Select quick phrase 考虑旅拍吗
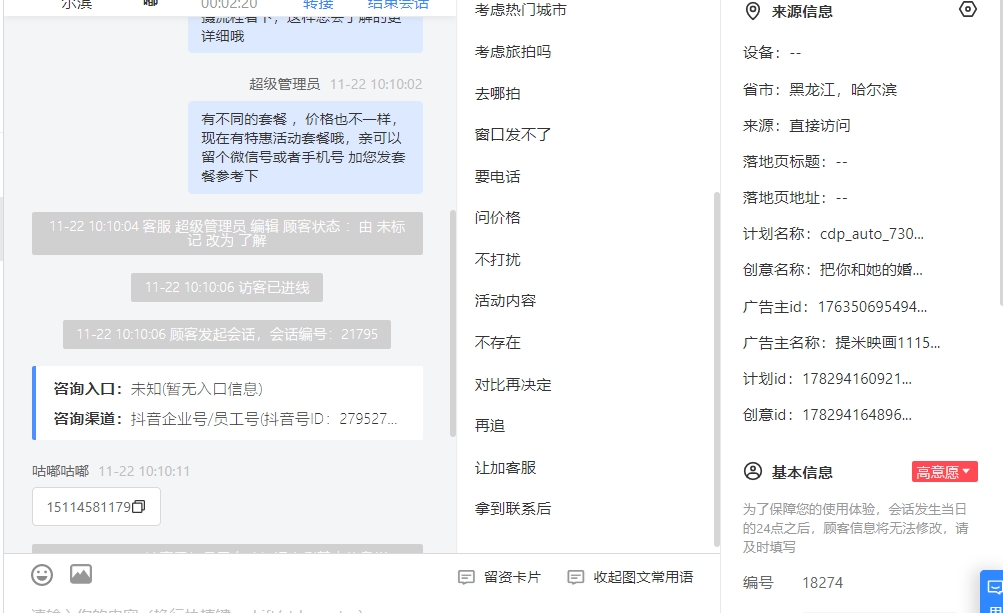Viewport: 1003px width, 613px height. [x=512, y=52]
